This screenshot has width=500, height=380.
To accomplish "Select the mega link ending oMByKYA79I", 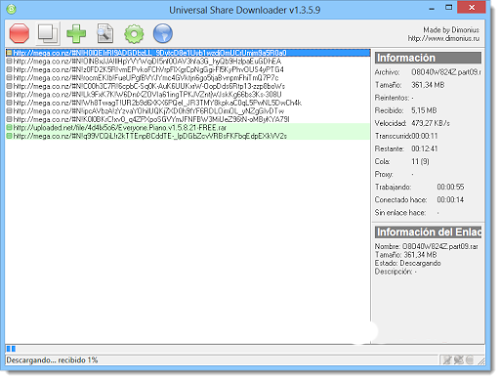I will (x=188, y=119).
